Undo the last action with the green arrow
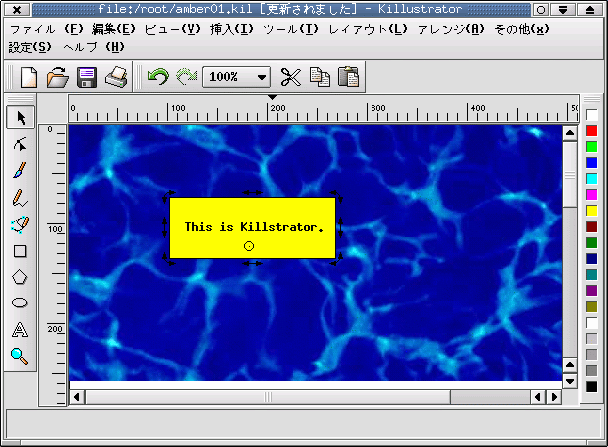This screenshot has height=447, width=608. [x=158, y=76]
